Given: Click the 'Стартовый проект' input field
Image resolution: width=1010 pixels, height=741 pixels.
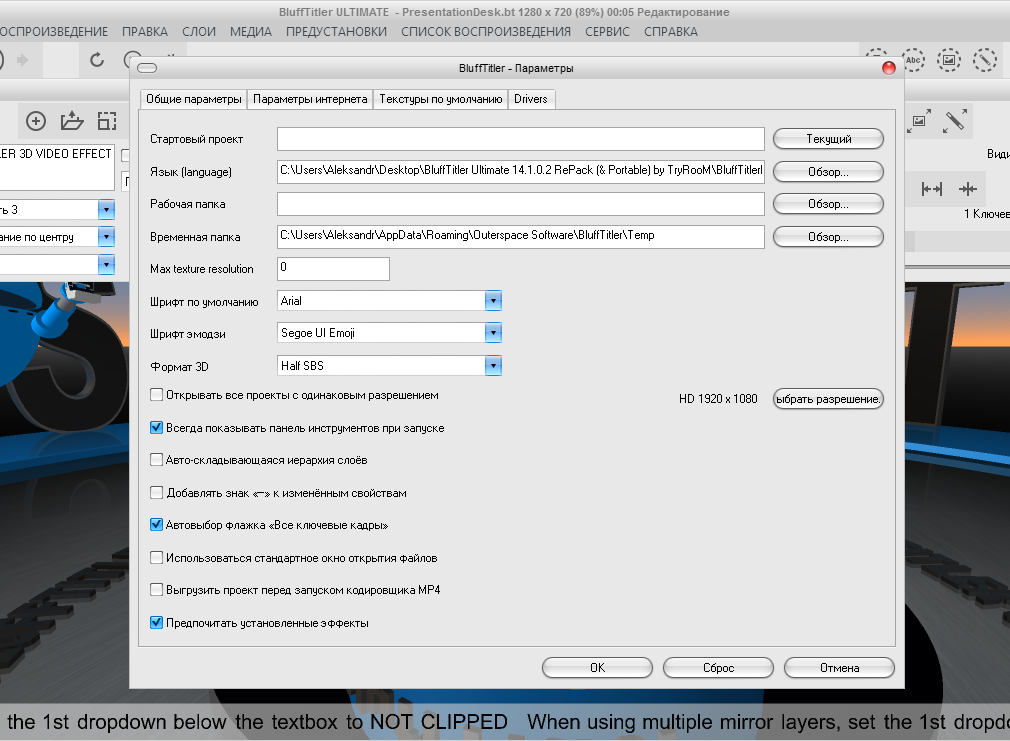Looking at the screenshot, I should (520, 139).
